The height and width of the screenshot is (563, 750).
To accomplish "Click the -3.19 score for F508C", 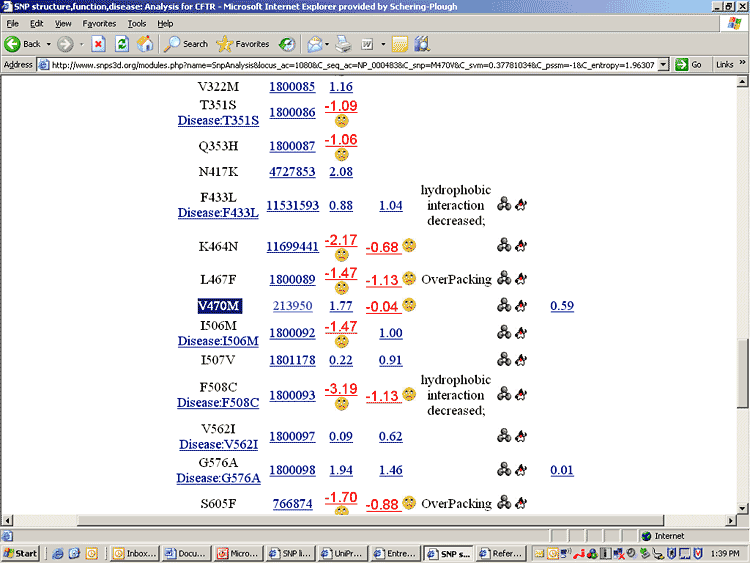I will [341, 388].
